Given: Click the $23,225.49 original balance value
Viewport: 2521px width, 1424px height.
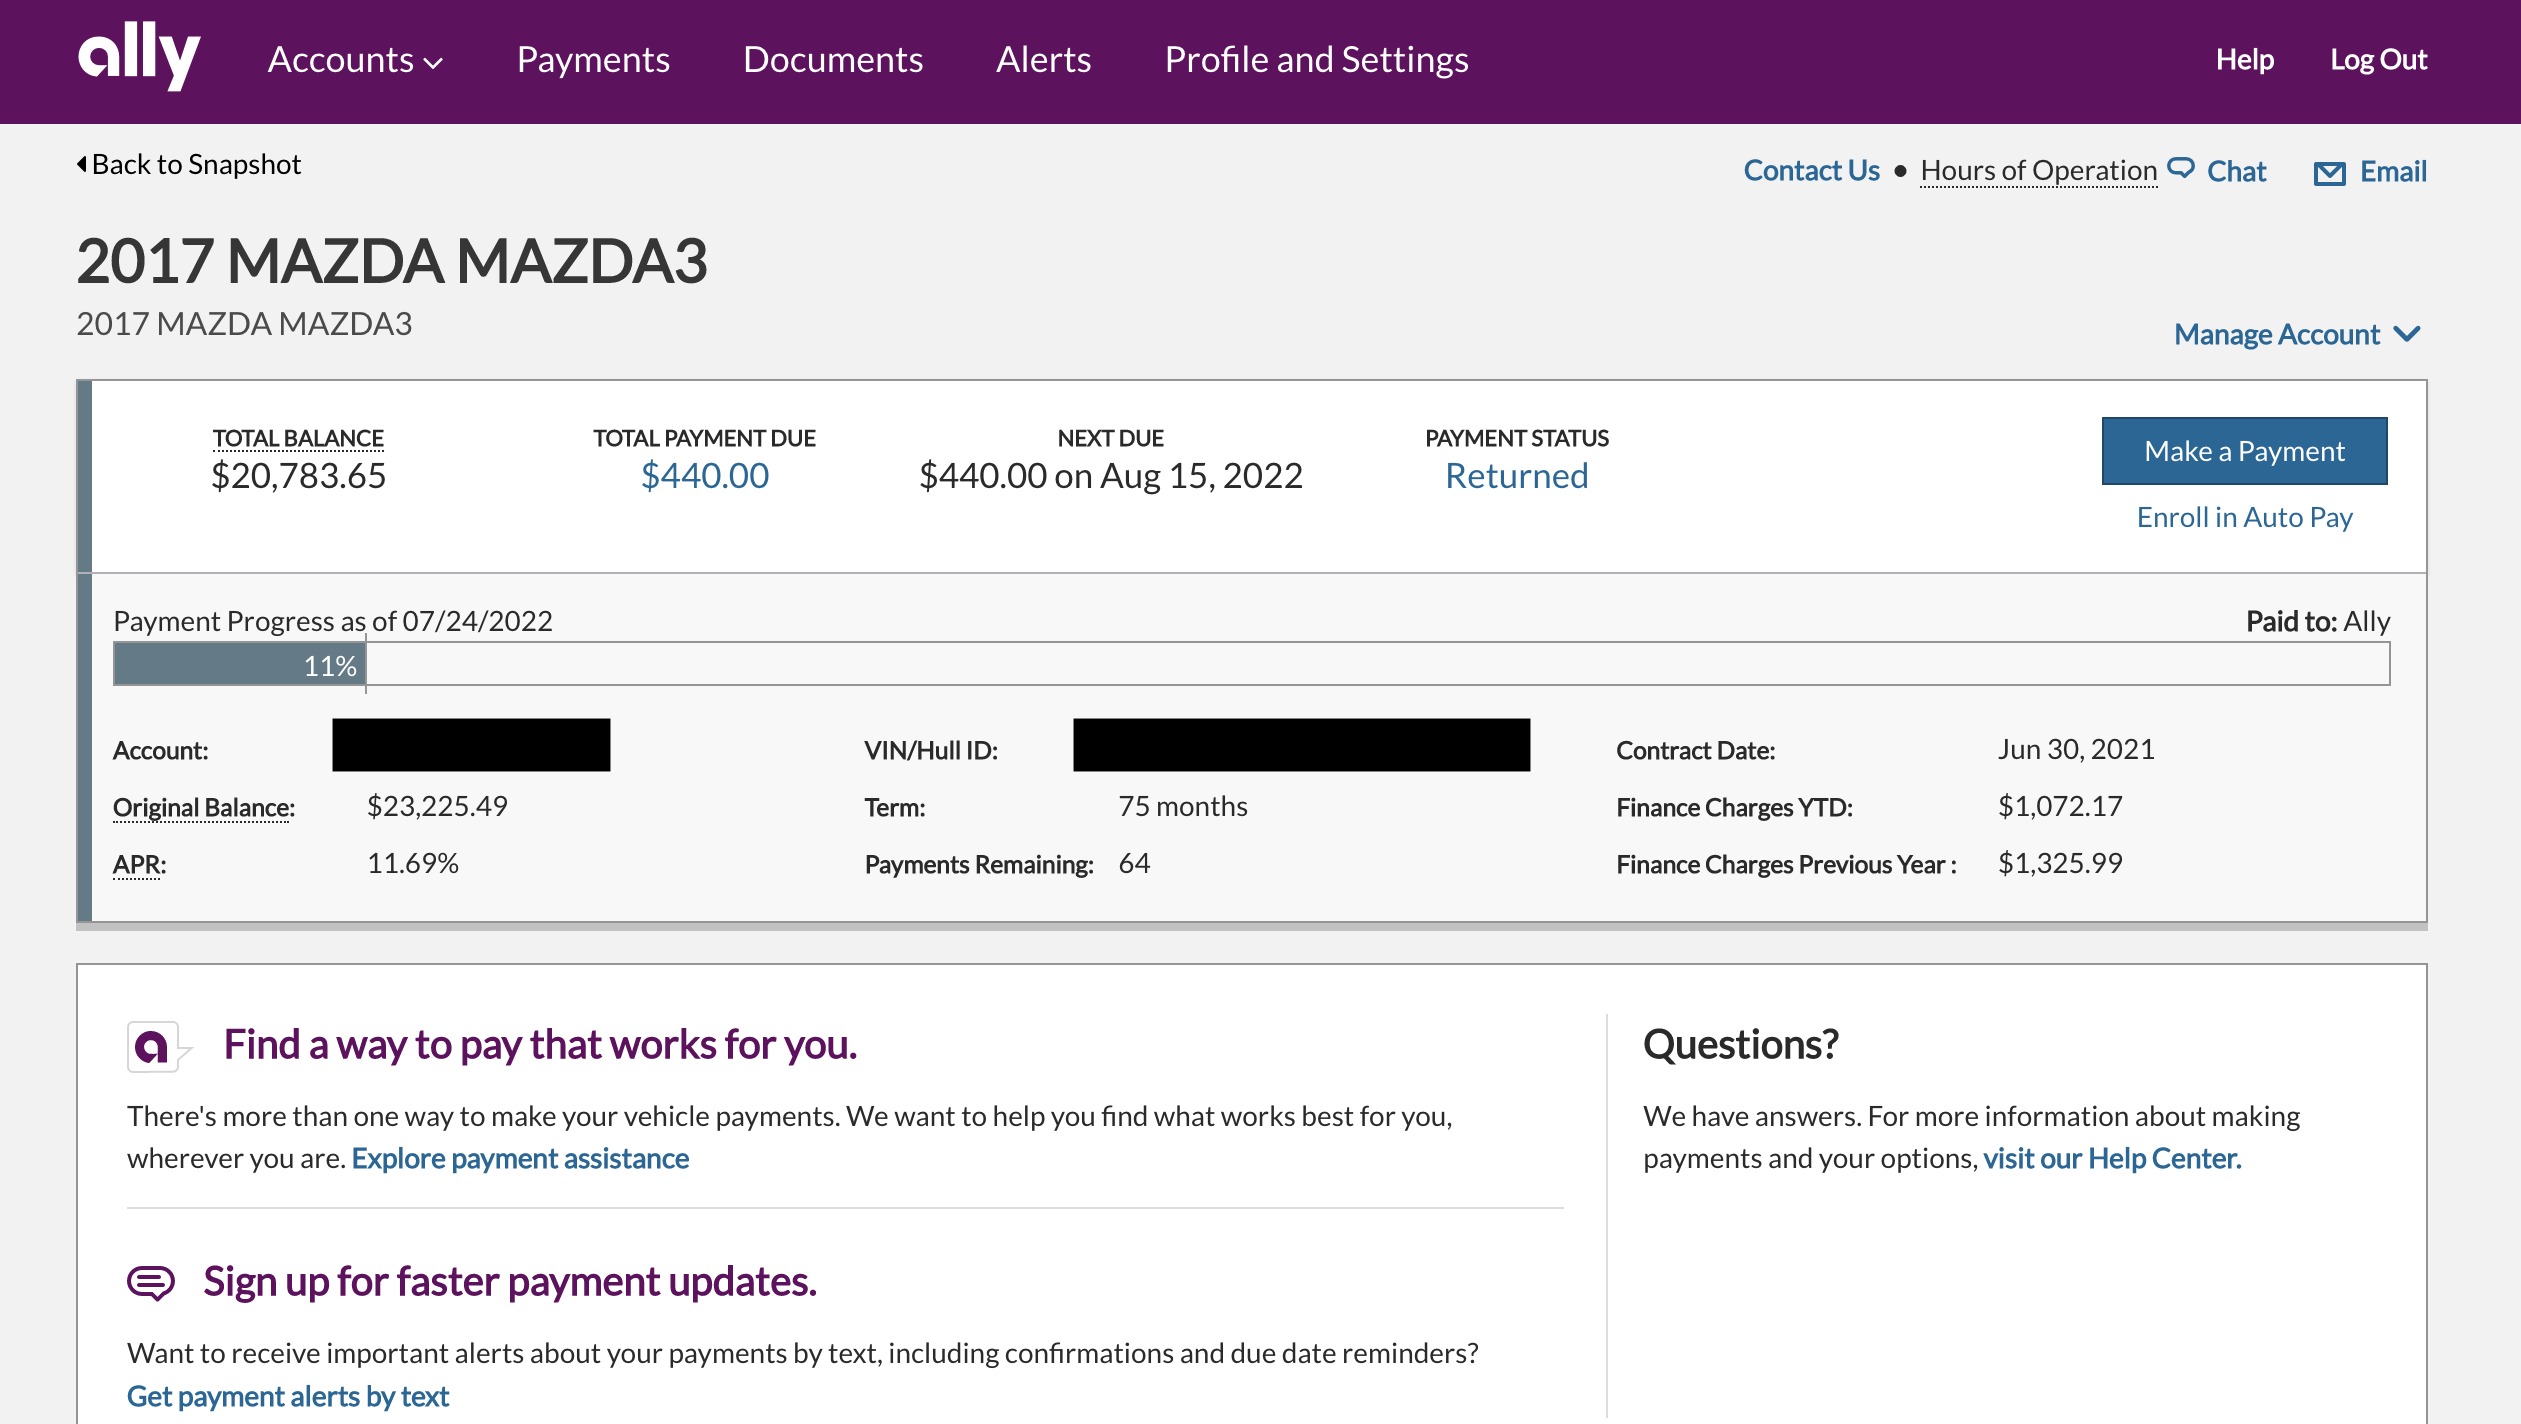Looking at the screenshot, I should [x=437, y=806].
